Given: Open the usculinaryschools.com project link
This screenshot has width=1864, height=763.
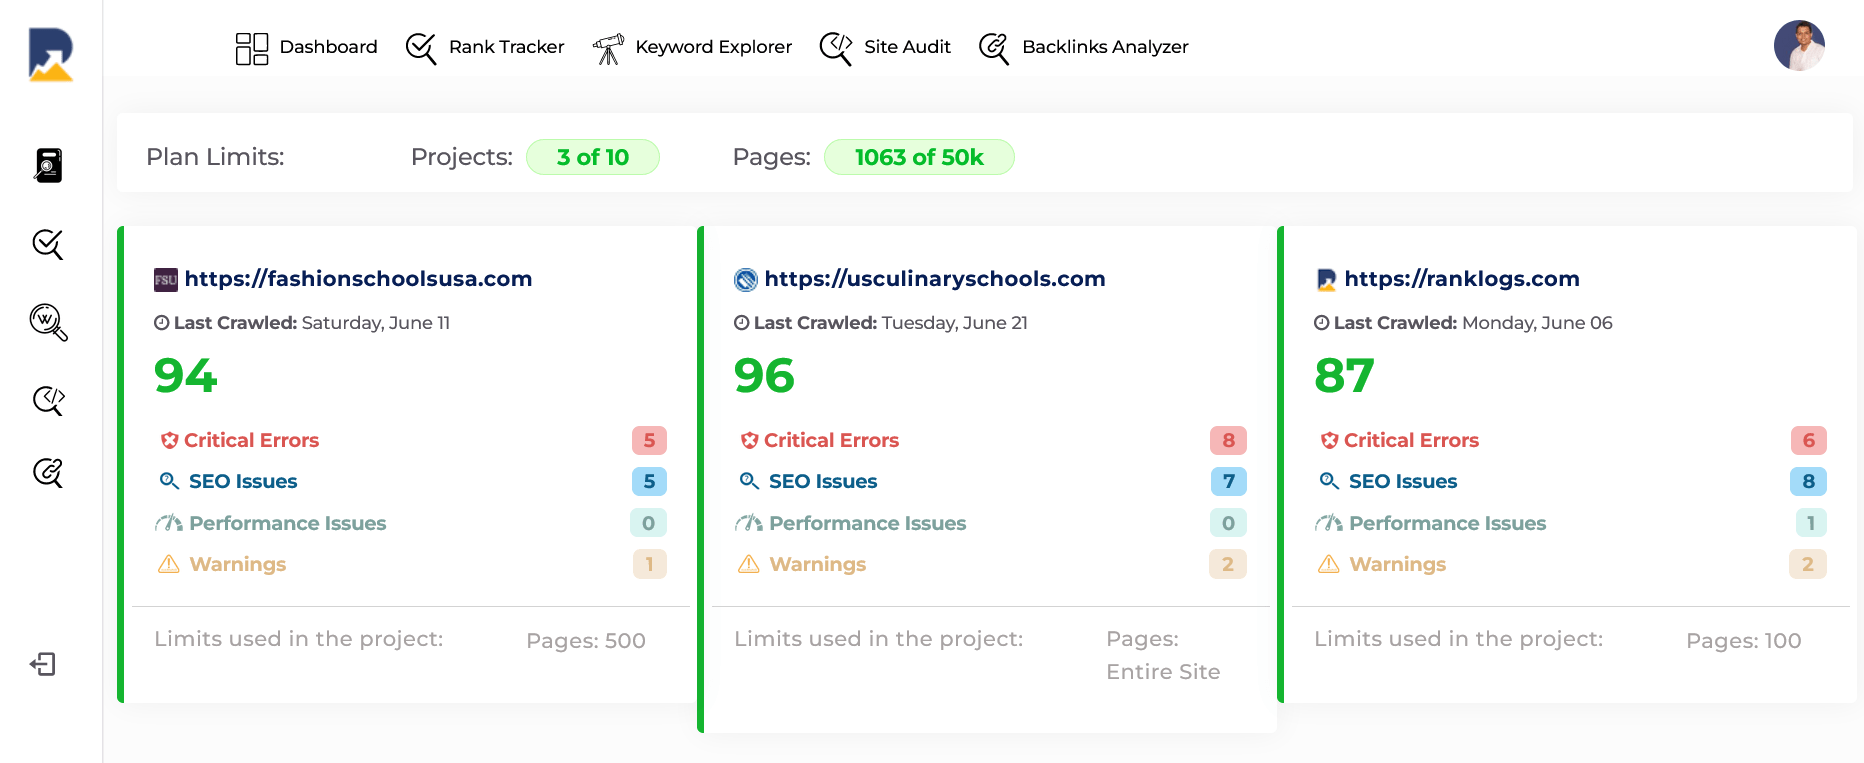Looking at the screenshot, I should coord(935,279).
